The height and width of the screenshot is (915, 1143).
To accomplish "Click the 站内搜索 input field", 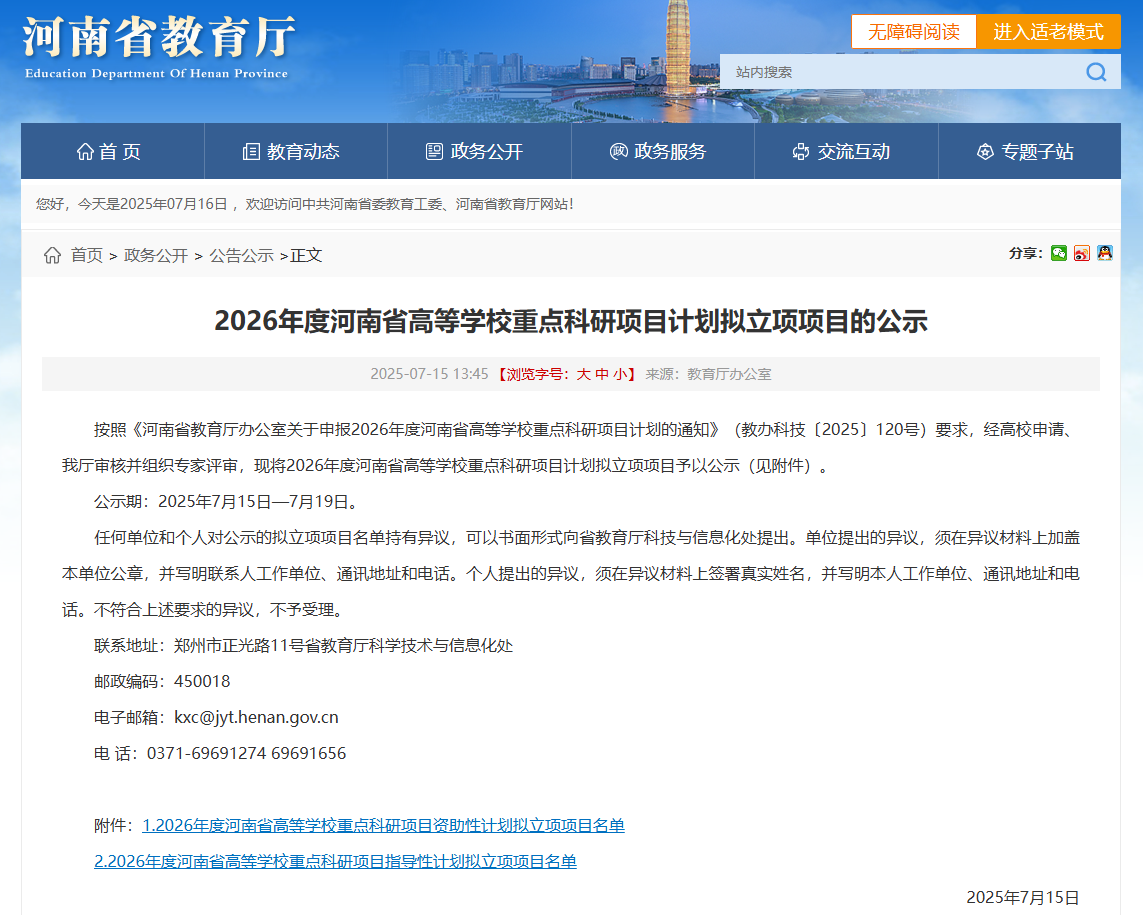I will tap(900, 72).
